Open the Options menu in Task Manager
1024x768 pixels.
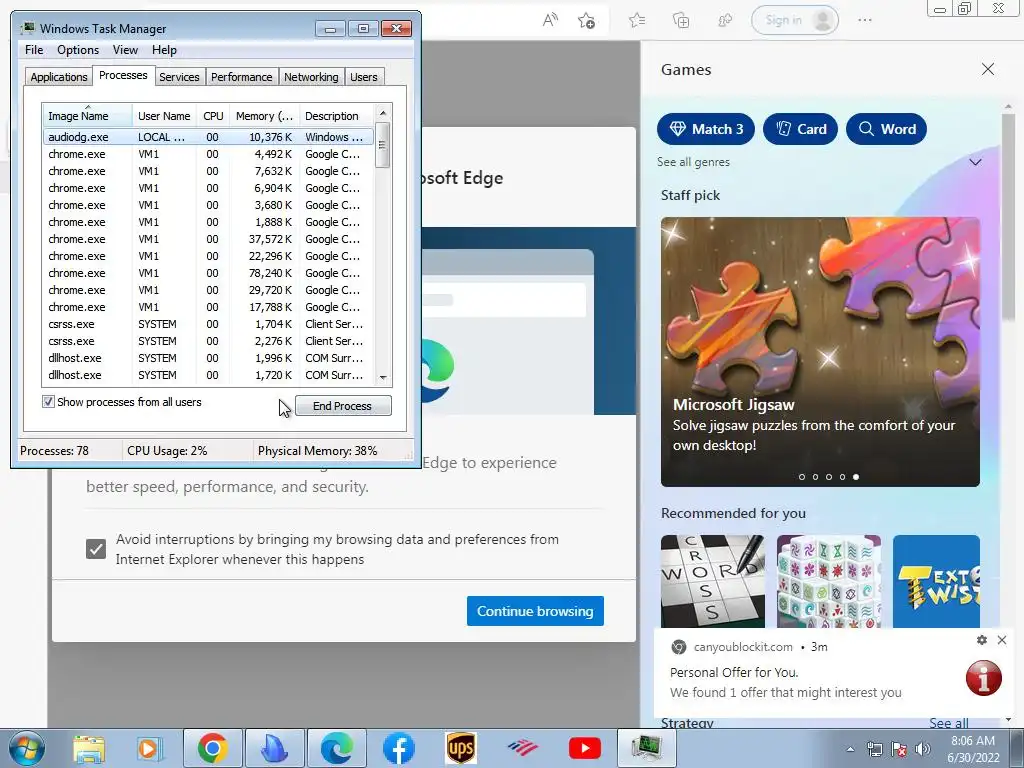coord(78,50)
